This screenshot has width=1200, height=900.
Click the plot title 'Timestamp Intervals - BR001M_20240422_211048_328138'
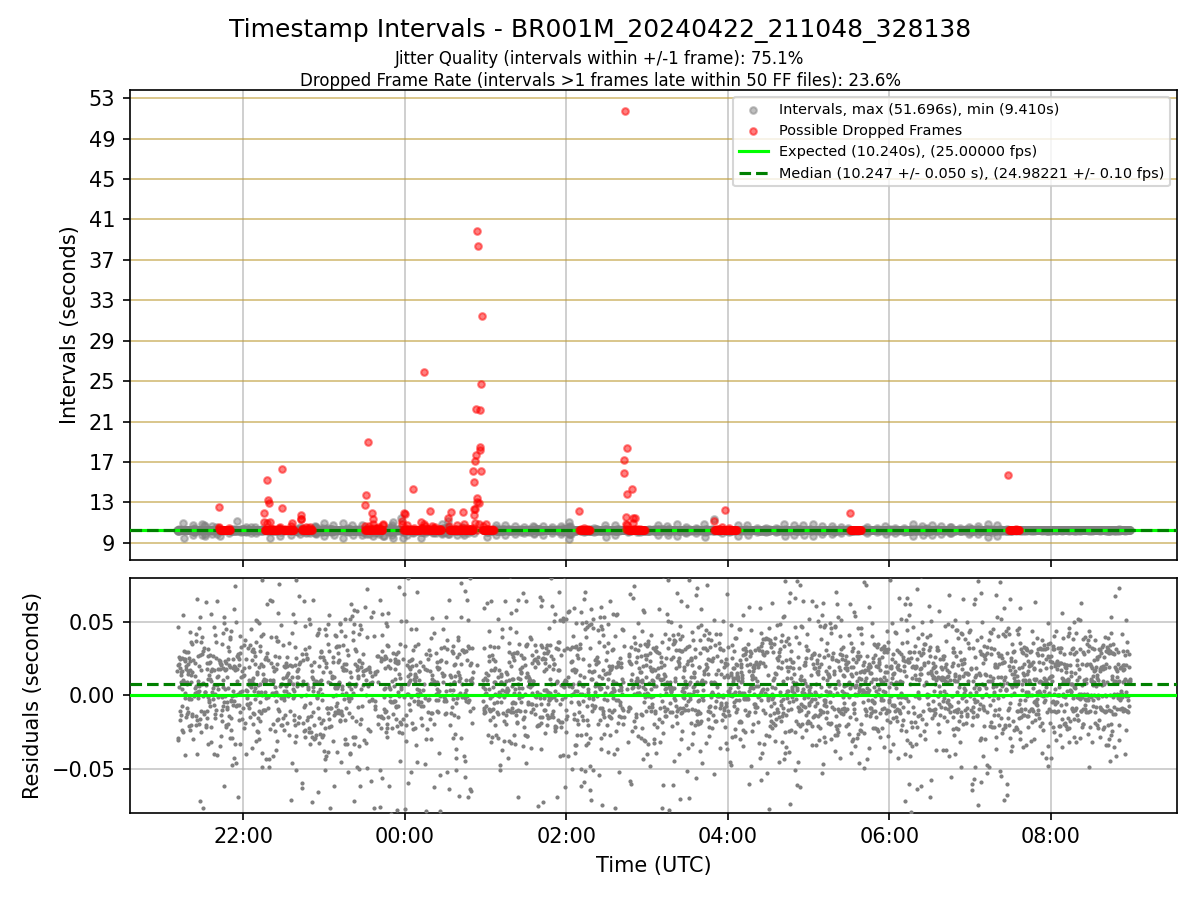pyautogui.click(x=600, y=29)
